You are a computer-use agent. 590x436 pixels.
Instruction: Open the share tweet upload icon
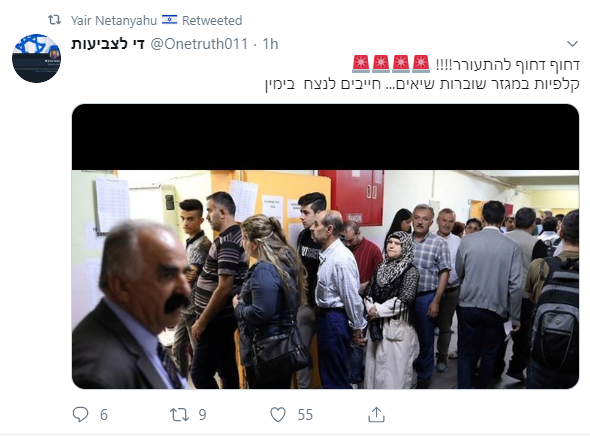pos(376,414)
